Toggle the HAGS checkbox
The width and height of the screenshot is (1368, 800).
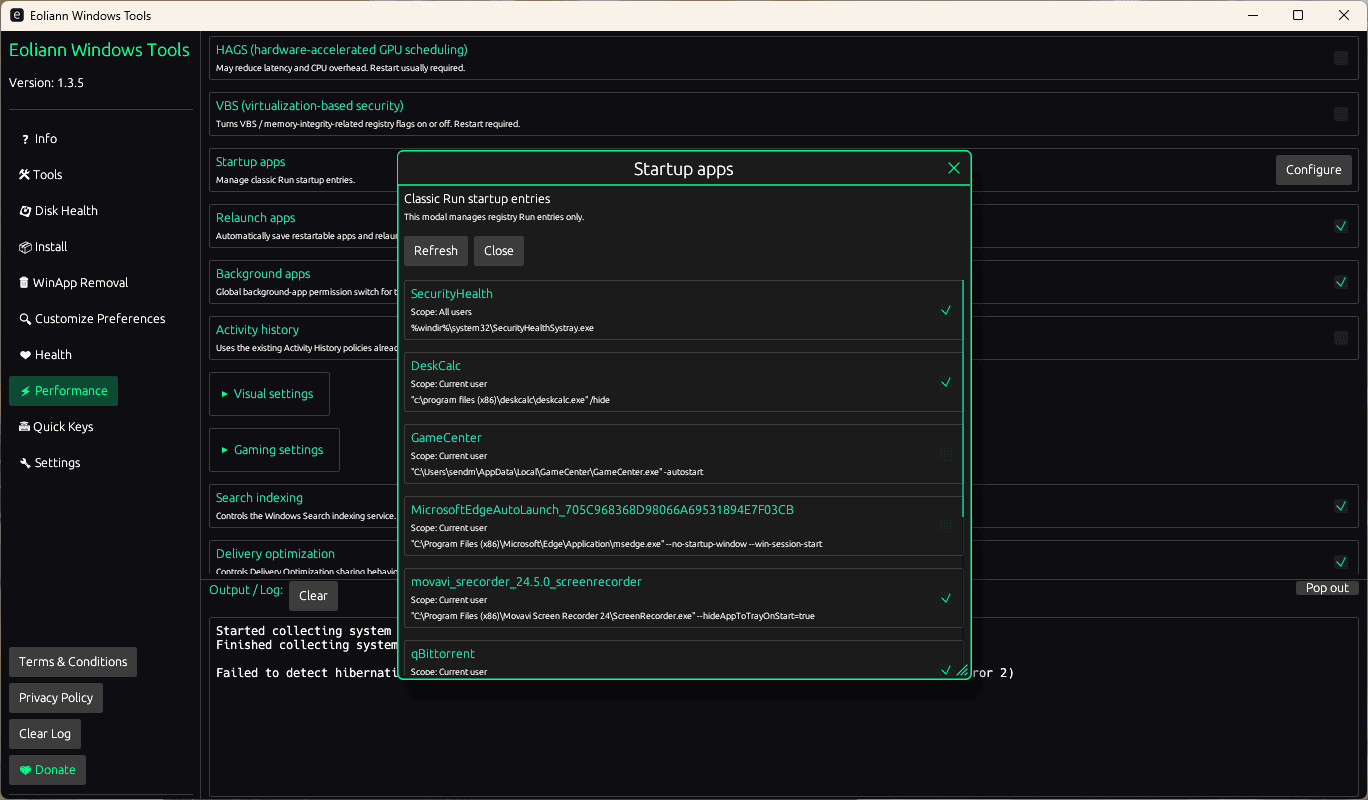point(1341,58)
